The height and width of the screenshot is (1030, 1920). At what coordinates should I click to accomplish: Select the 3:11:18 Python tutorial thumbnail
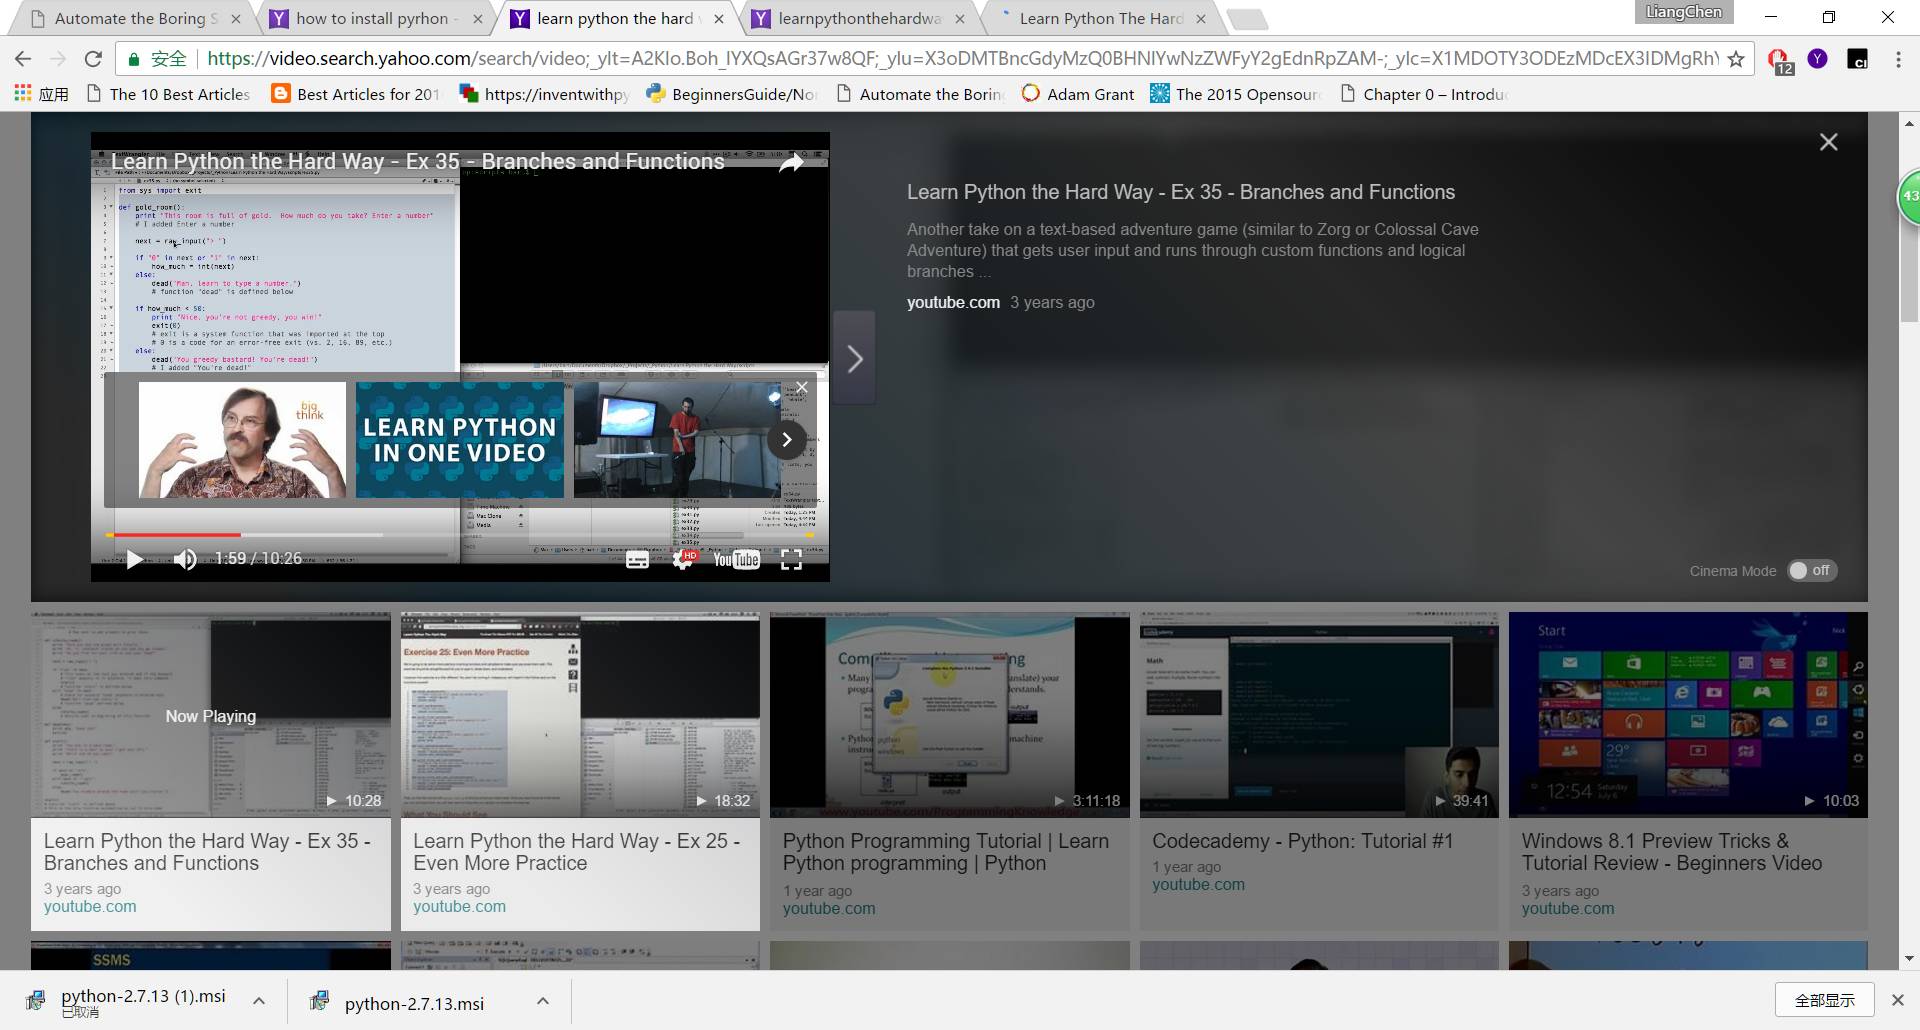click(x=950, y=715)
